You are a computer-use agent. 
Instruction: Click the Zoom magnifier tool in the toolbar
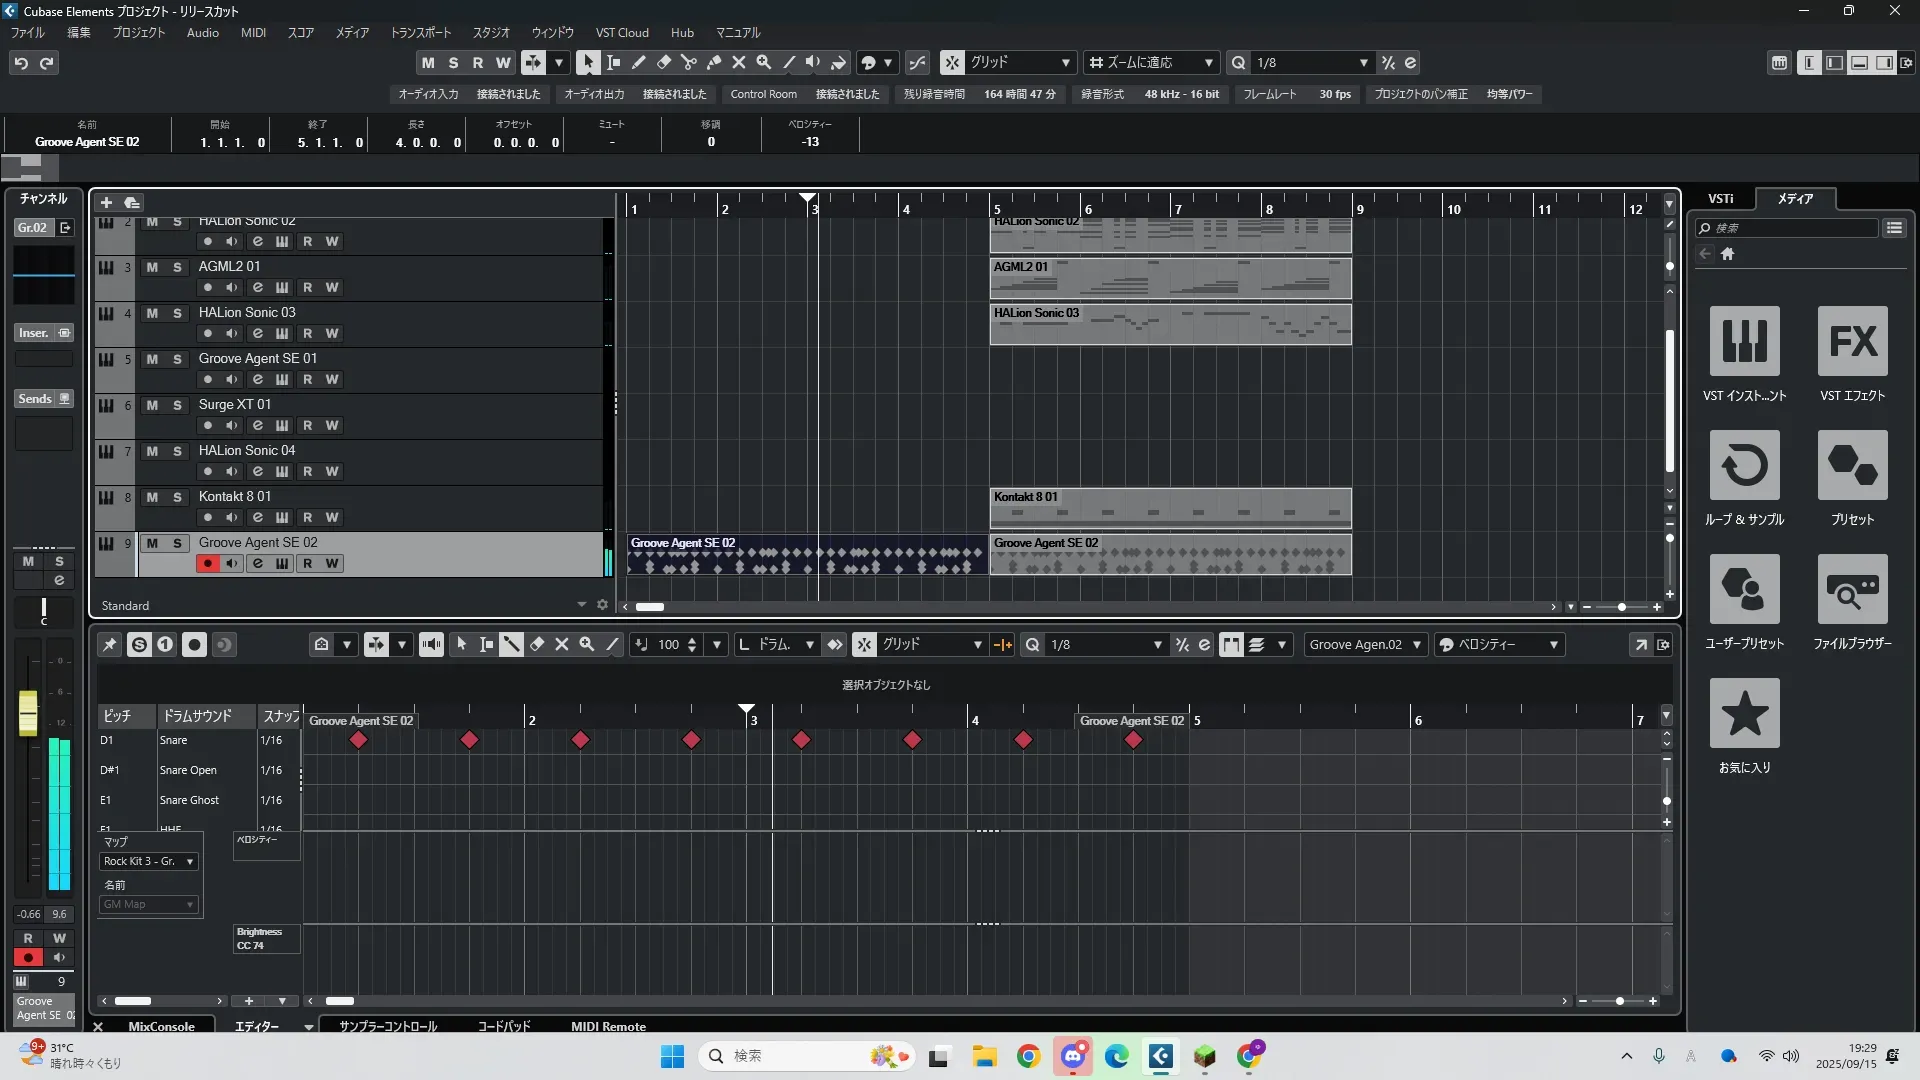[764, 62]
